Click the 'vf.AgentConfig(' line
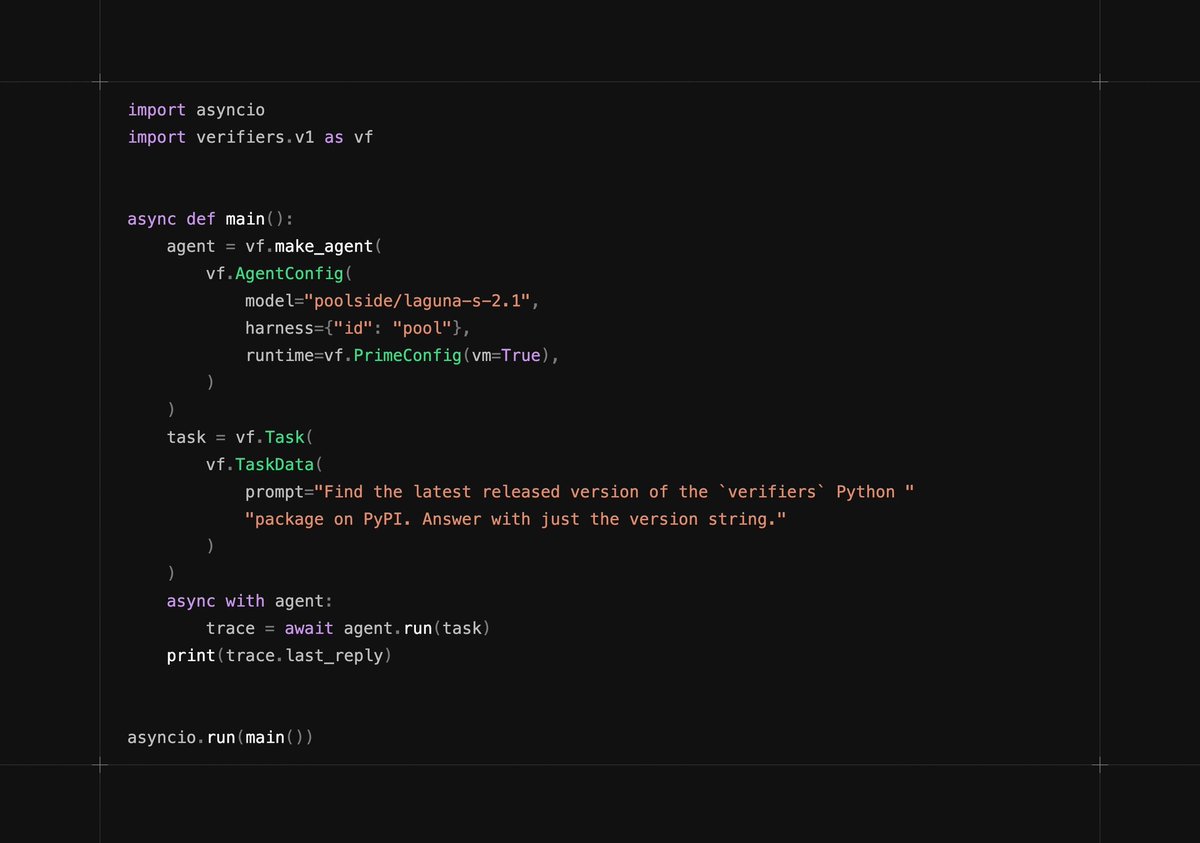 click(x=280, y=273)
